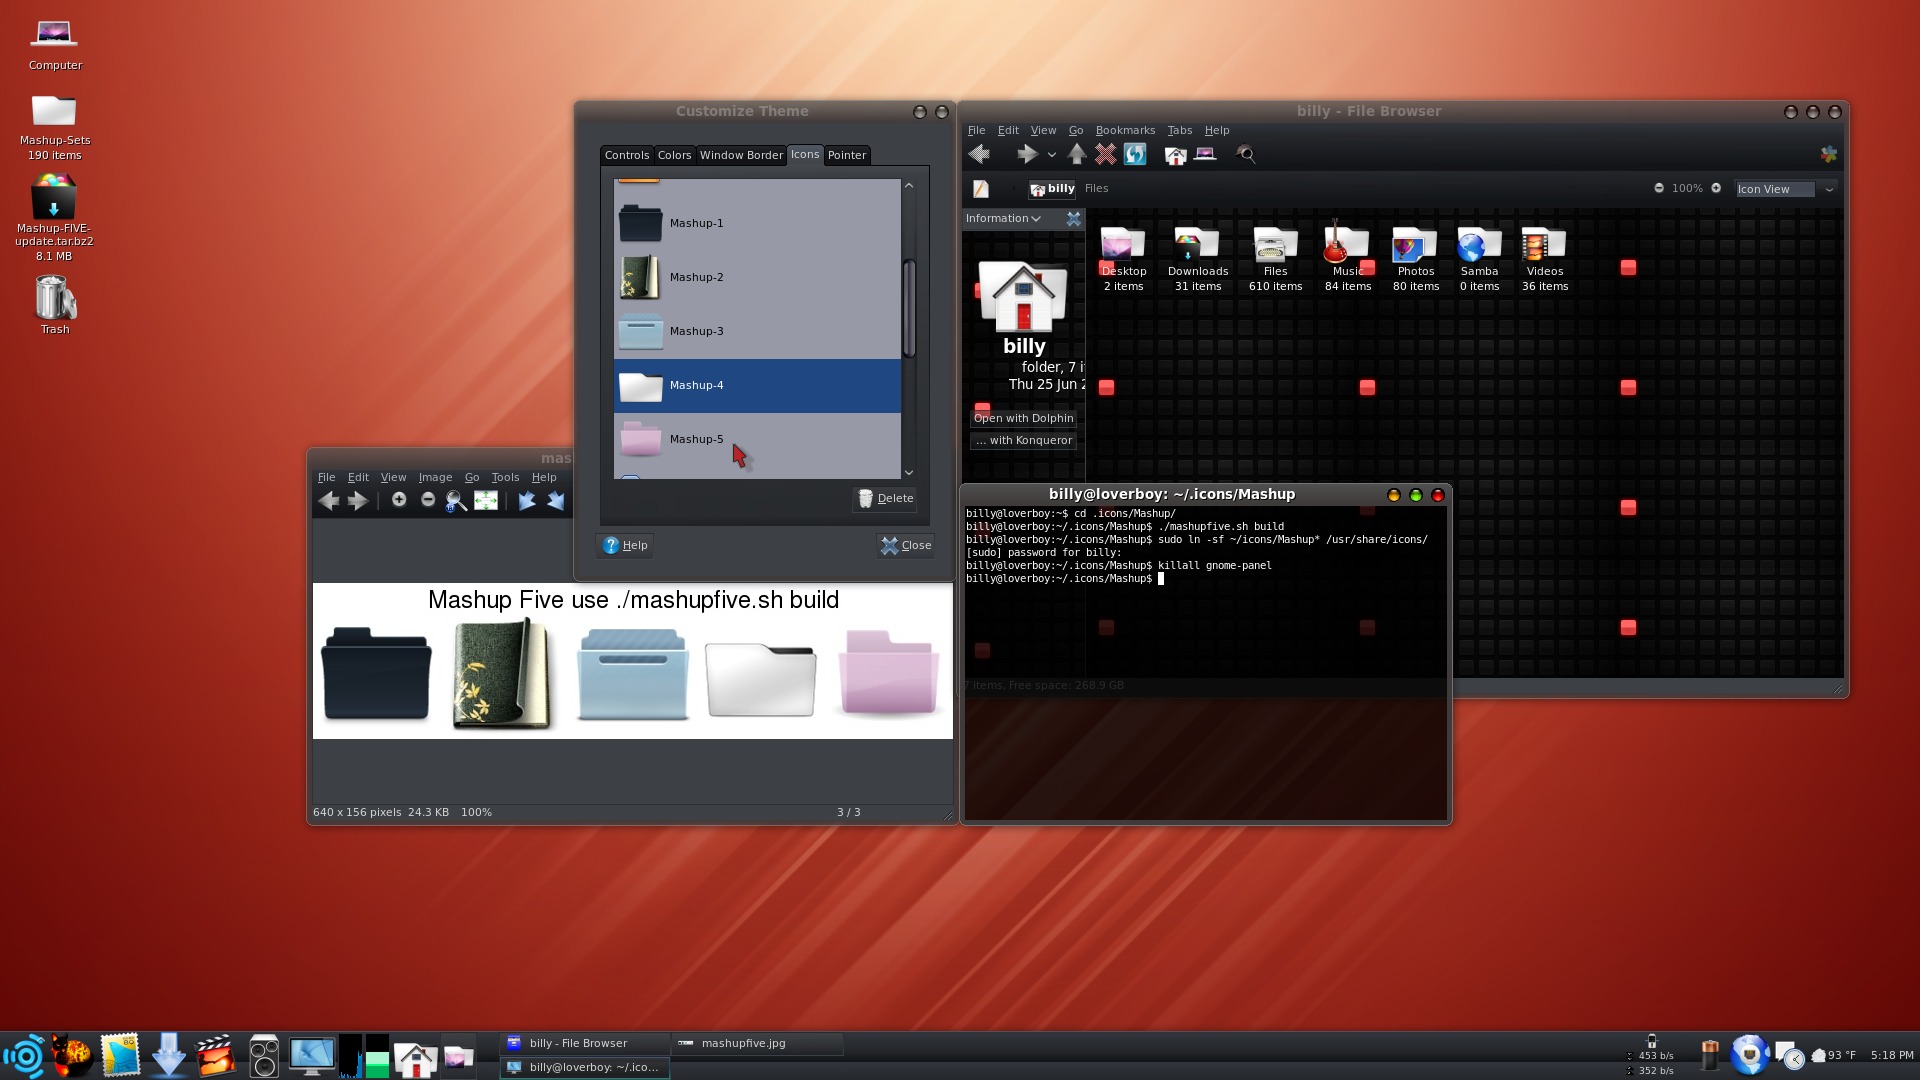Viewport: 1920px width, 1080px height.
Task: Select the Files folder with 610 items
Action: [1275, 260]
